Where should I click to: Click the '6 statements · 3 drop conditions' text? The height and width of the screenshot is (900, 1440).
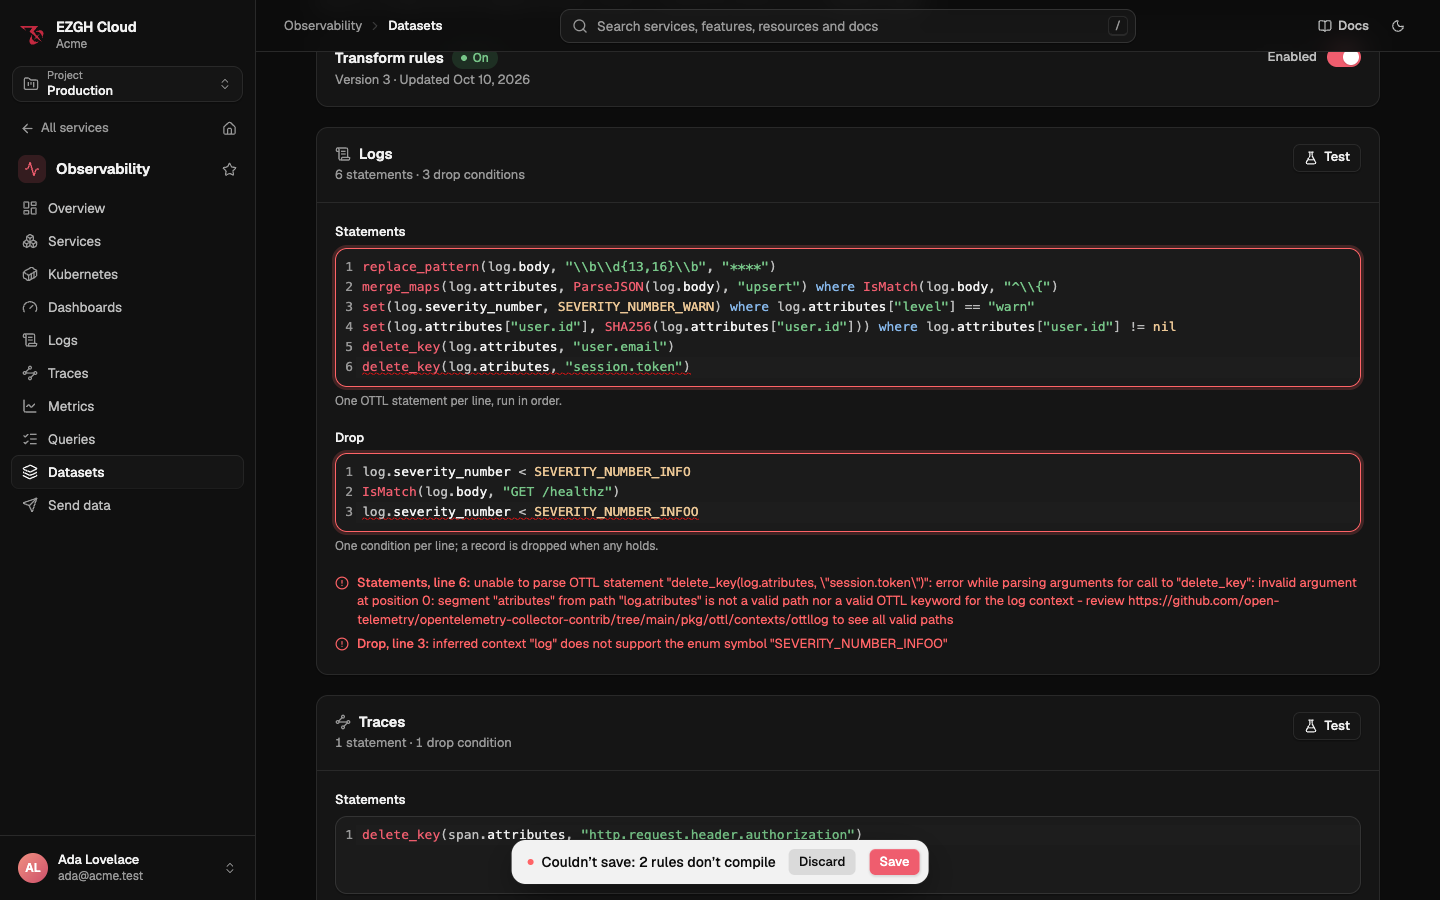pos(430,175)
